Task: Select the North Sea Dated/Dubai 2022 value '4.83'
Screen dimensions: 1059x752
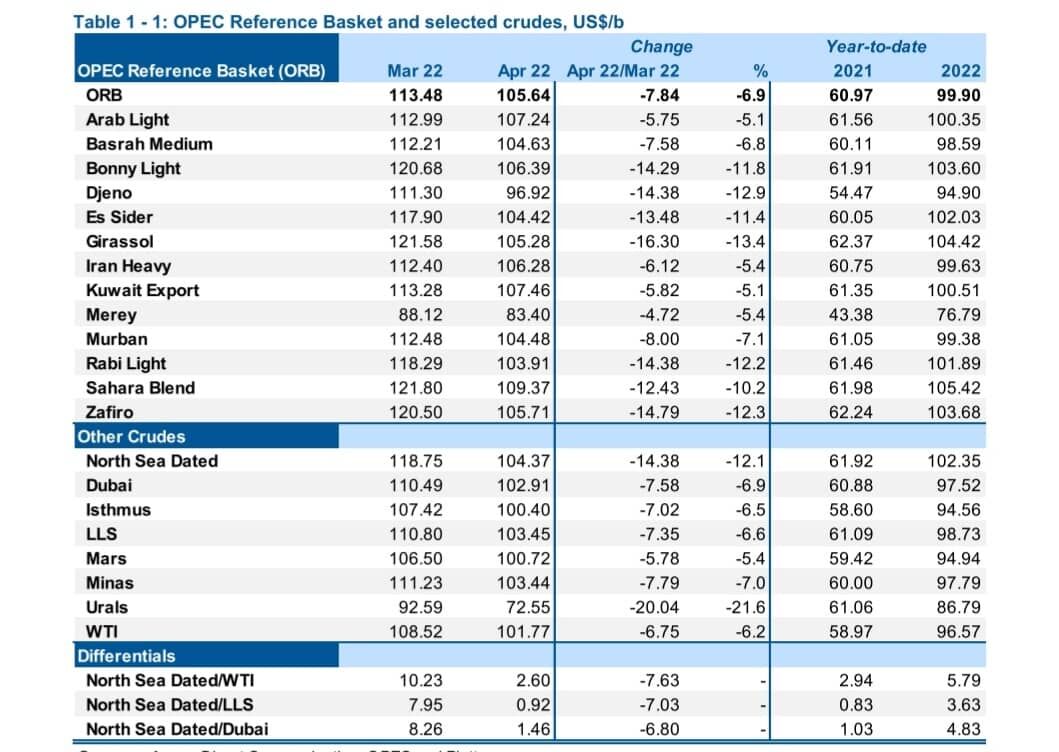Action: click(x=963, y=729)
